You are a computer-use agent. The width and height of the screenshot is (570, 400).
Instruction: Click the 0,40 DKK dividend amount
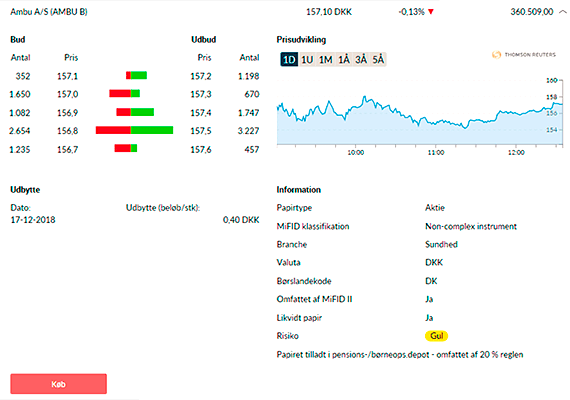click(x=241, y=220)
